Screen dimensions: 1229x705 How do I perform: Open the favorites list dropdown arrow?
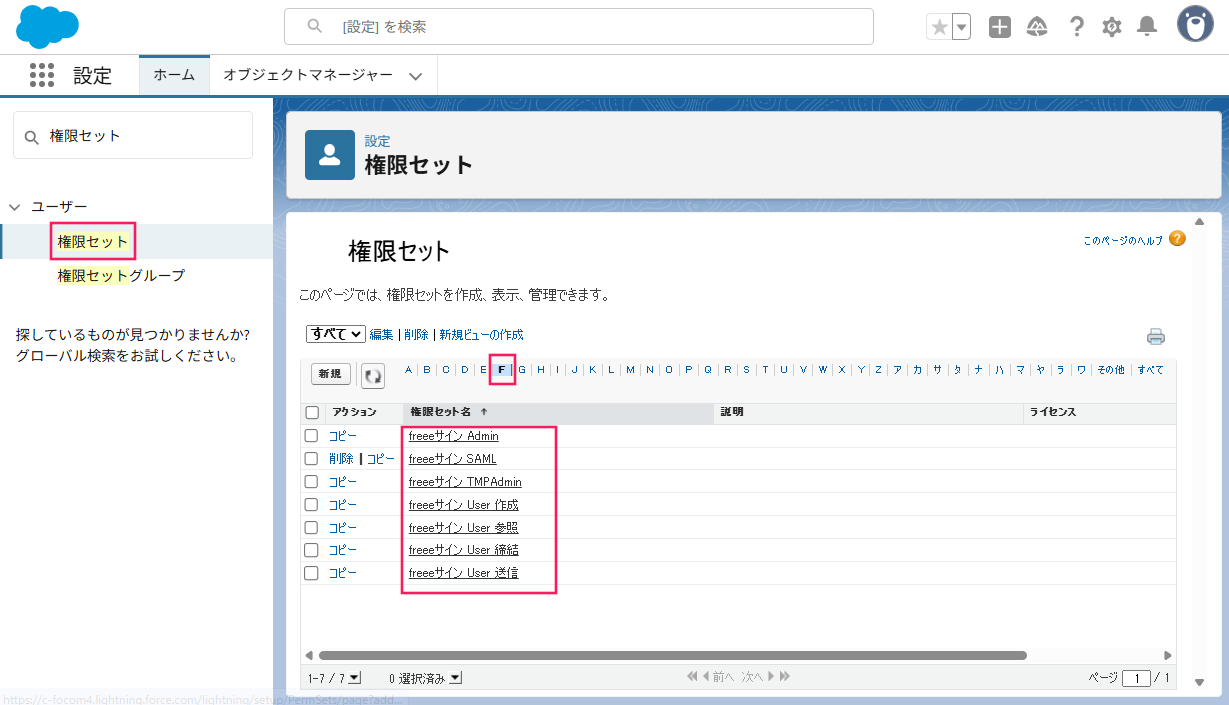click(961, 27)
